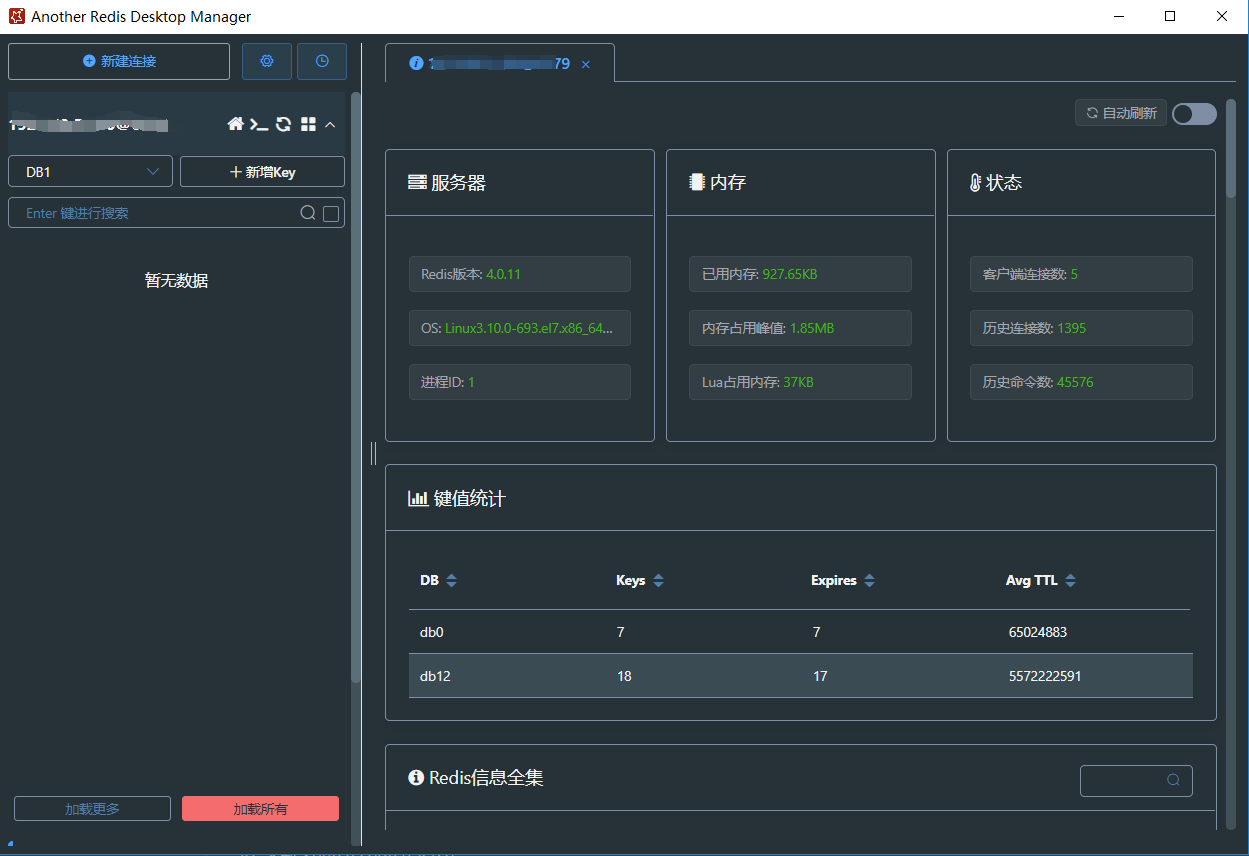Select the connection status tab ending 79
The width and height of the screenshot is (1249, 856).
click(499, 63)
